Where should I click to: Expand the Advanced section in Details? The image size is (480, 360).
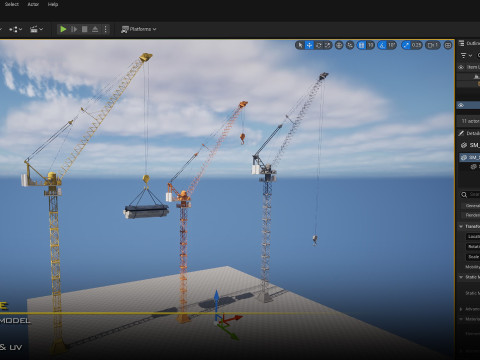click(461, 309)
